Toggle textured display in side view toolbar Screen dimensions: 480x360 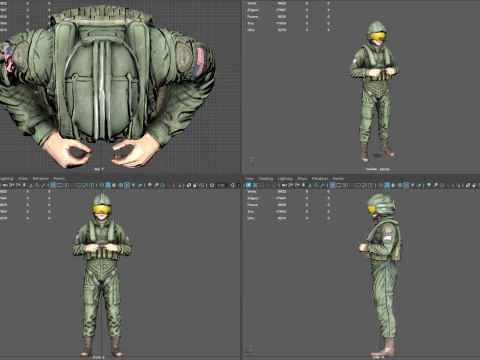coord(406,185)
